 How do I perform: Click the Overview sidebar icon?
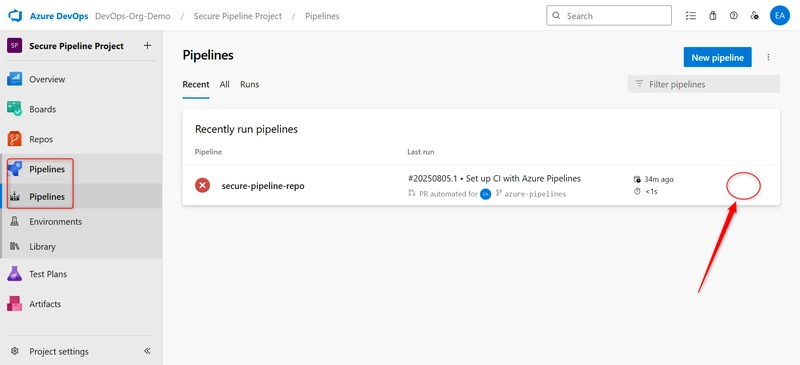point(14,79)
